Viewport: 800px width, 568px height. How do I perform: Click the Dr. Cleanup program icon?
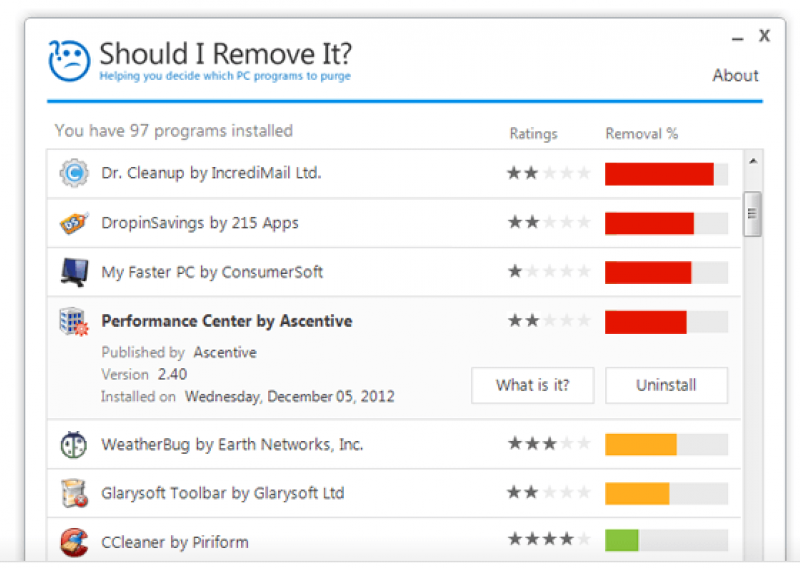point(74,173)
